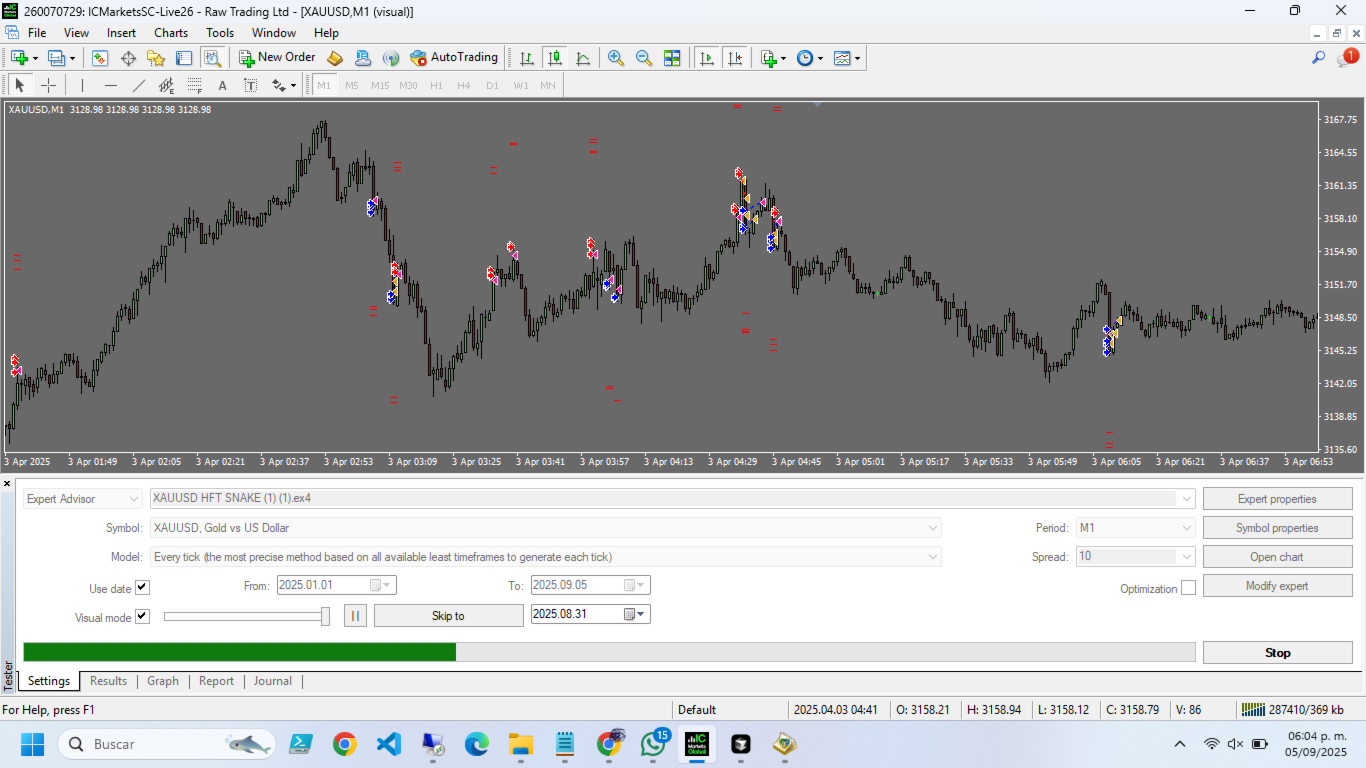1366x768 pixels.
Task: Click the Symbol properties button
Action: 1277,527
